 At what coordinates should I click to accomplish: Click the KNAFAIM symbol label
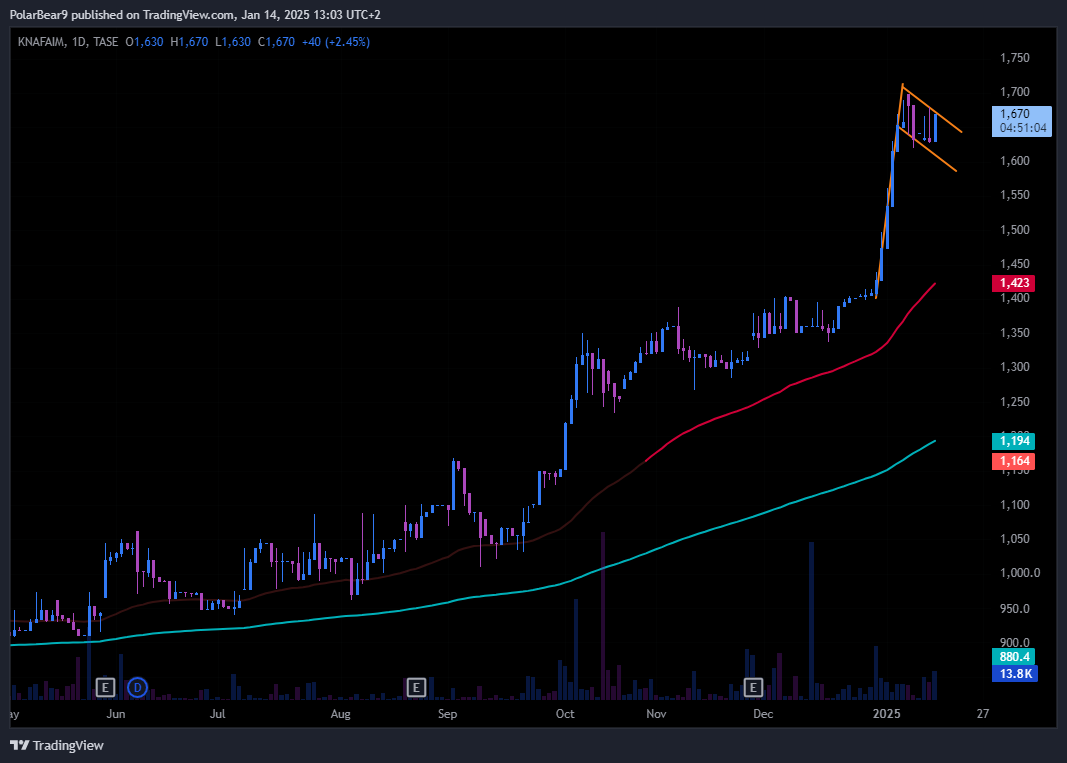41,42
